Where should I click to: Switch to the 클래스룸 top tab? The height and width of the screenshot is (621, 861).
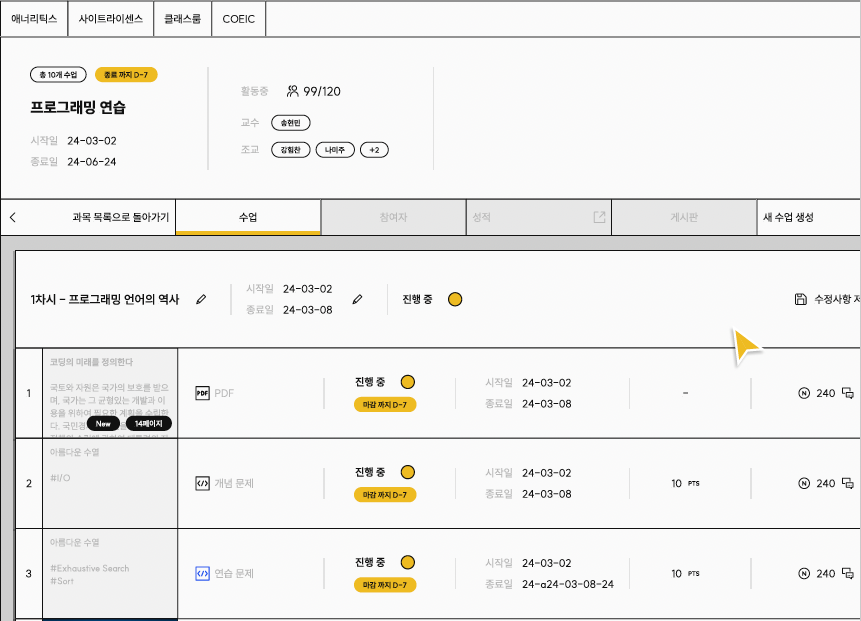(x=182, y=19)
